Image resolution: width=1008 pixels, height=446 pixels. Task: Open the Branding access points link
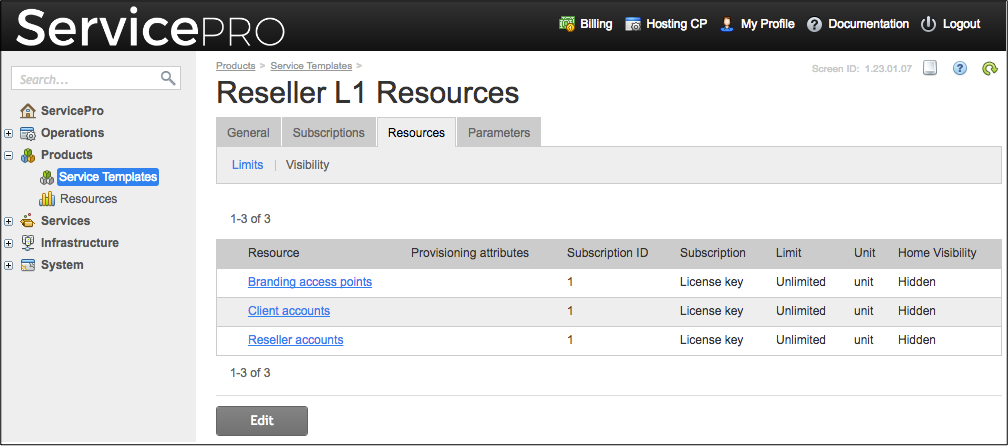[310, 282]
